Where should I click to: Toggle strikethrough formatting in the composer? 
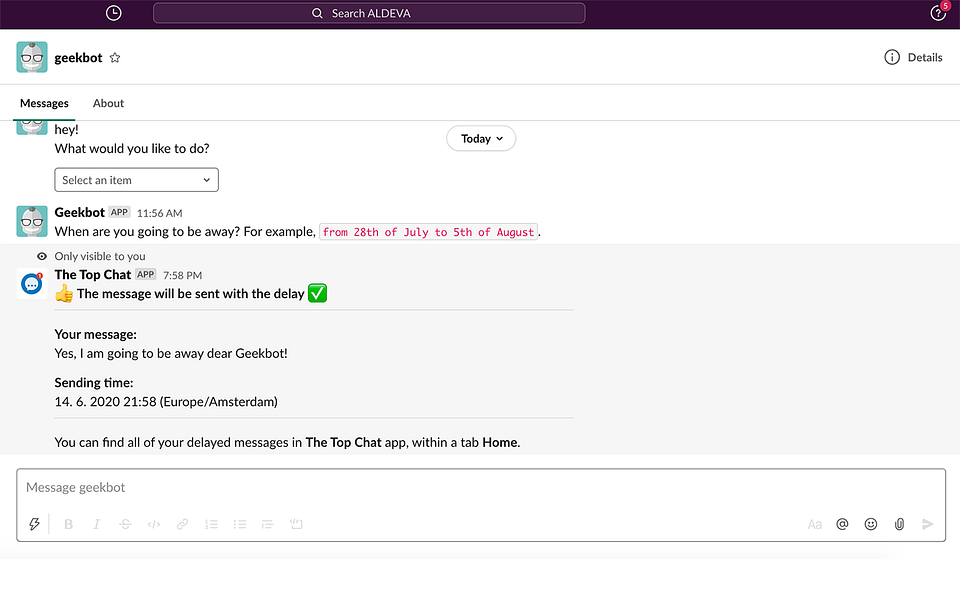(x=124, y=524)
